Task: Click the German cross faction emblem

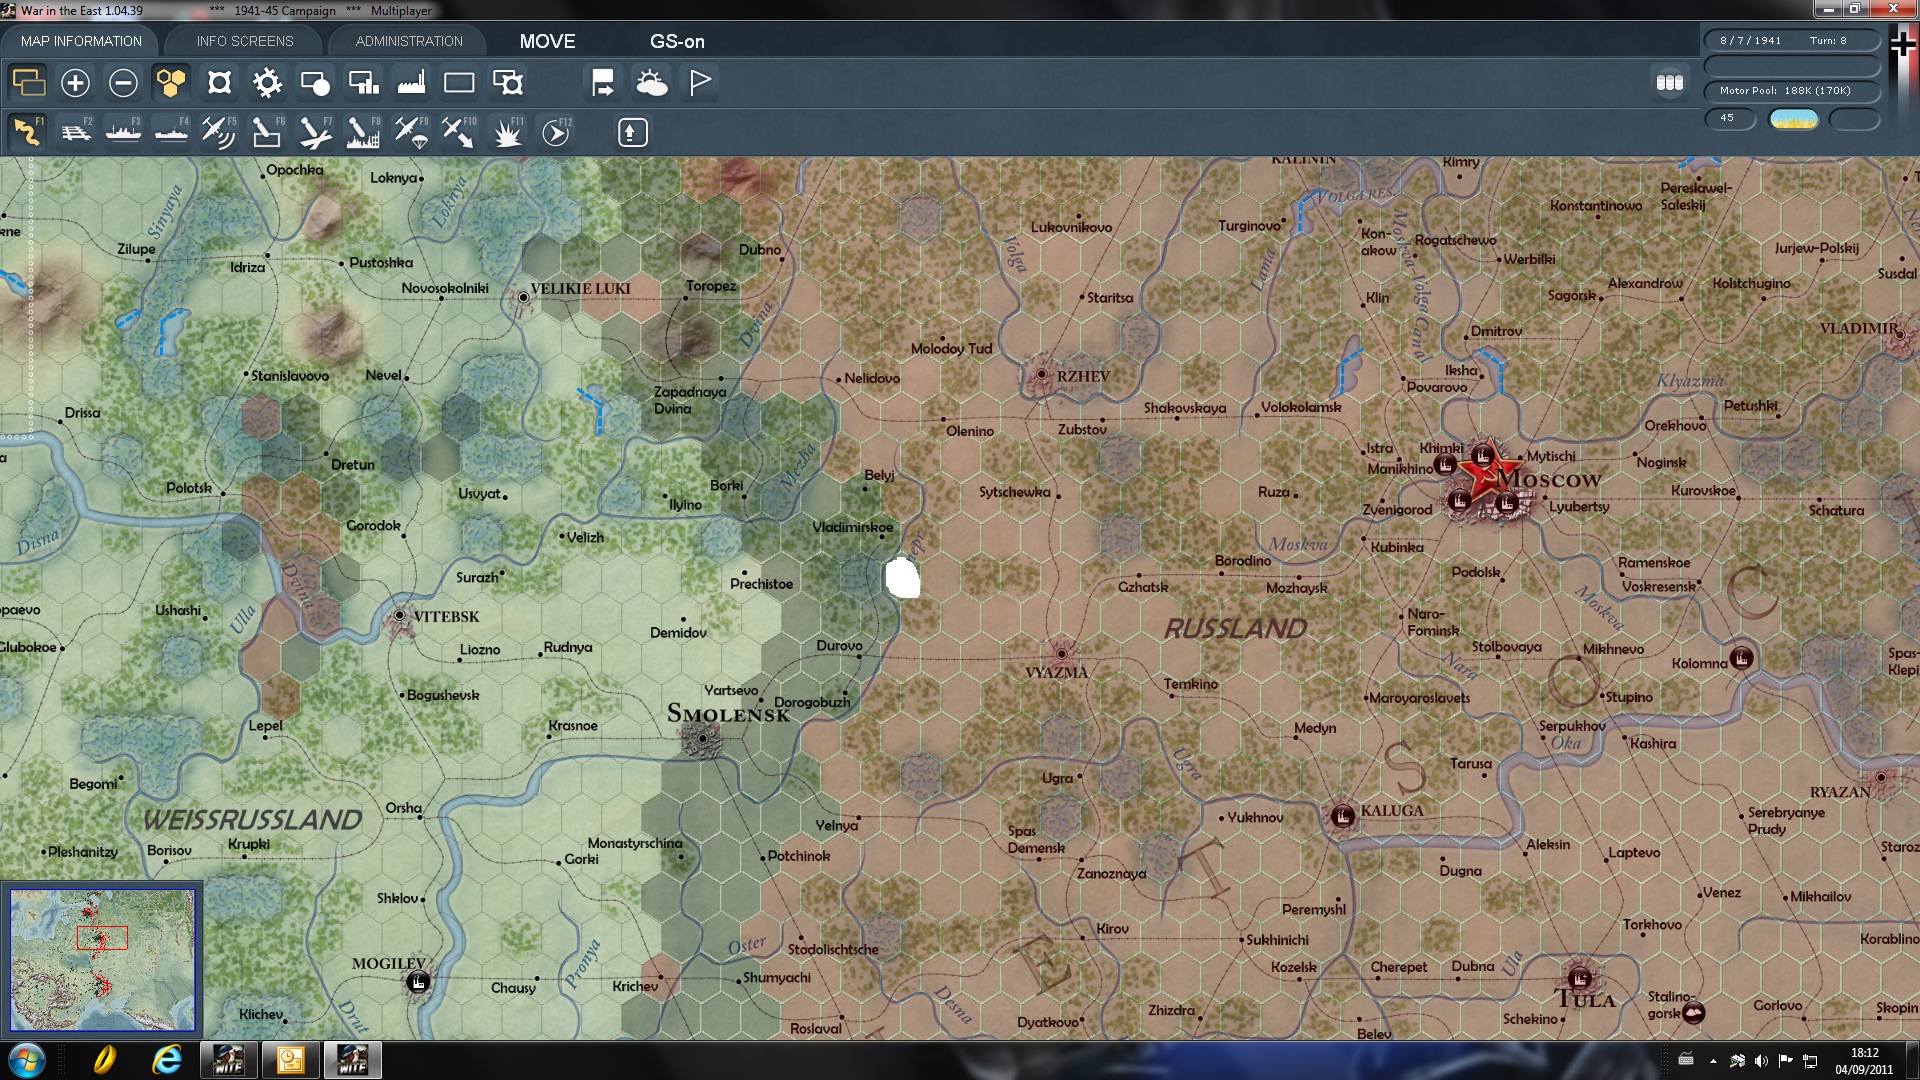Action: [1902, 44]
